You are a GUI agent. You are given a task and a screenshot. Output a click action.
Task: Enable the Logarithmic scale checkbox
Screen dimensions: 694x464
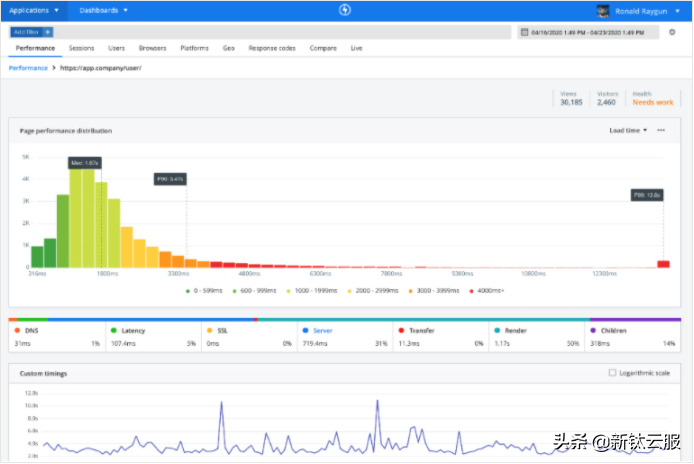point(612,373)
